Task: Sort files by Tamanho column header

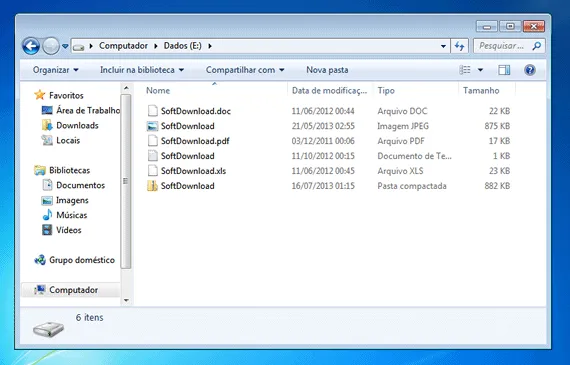Action: 481,91
